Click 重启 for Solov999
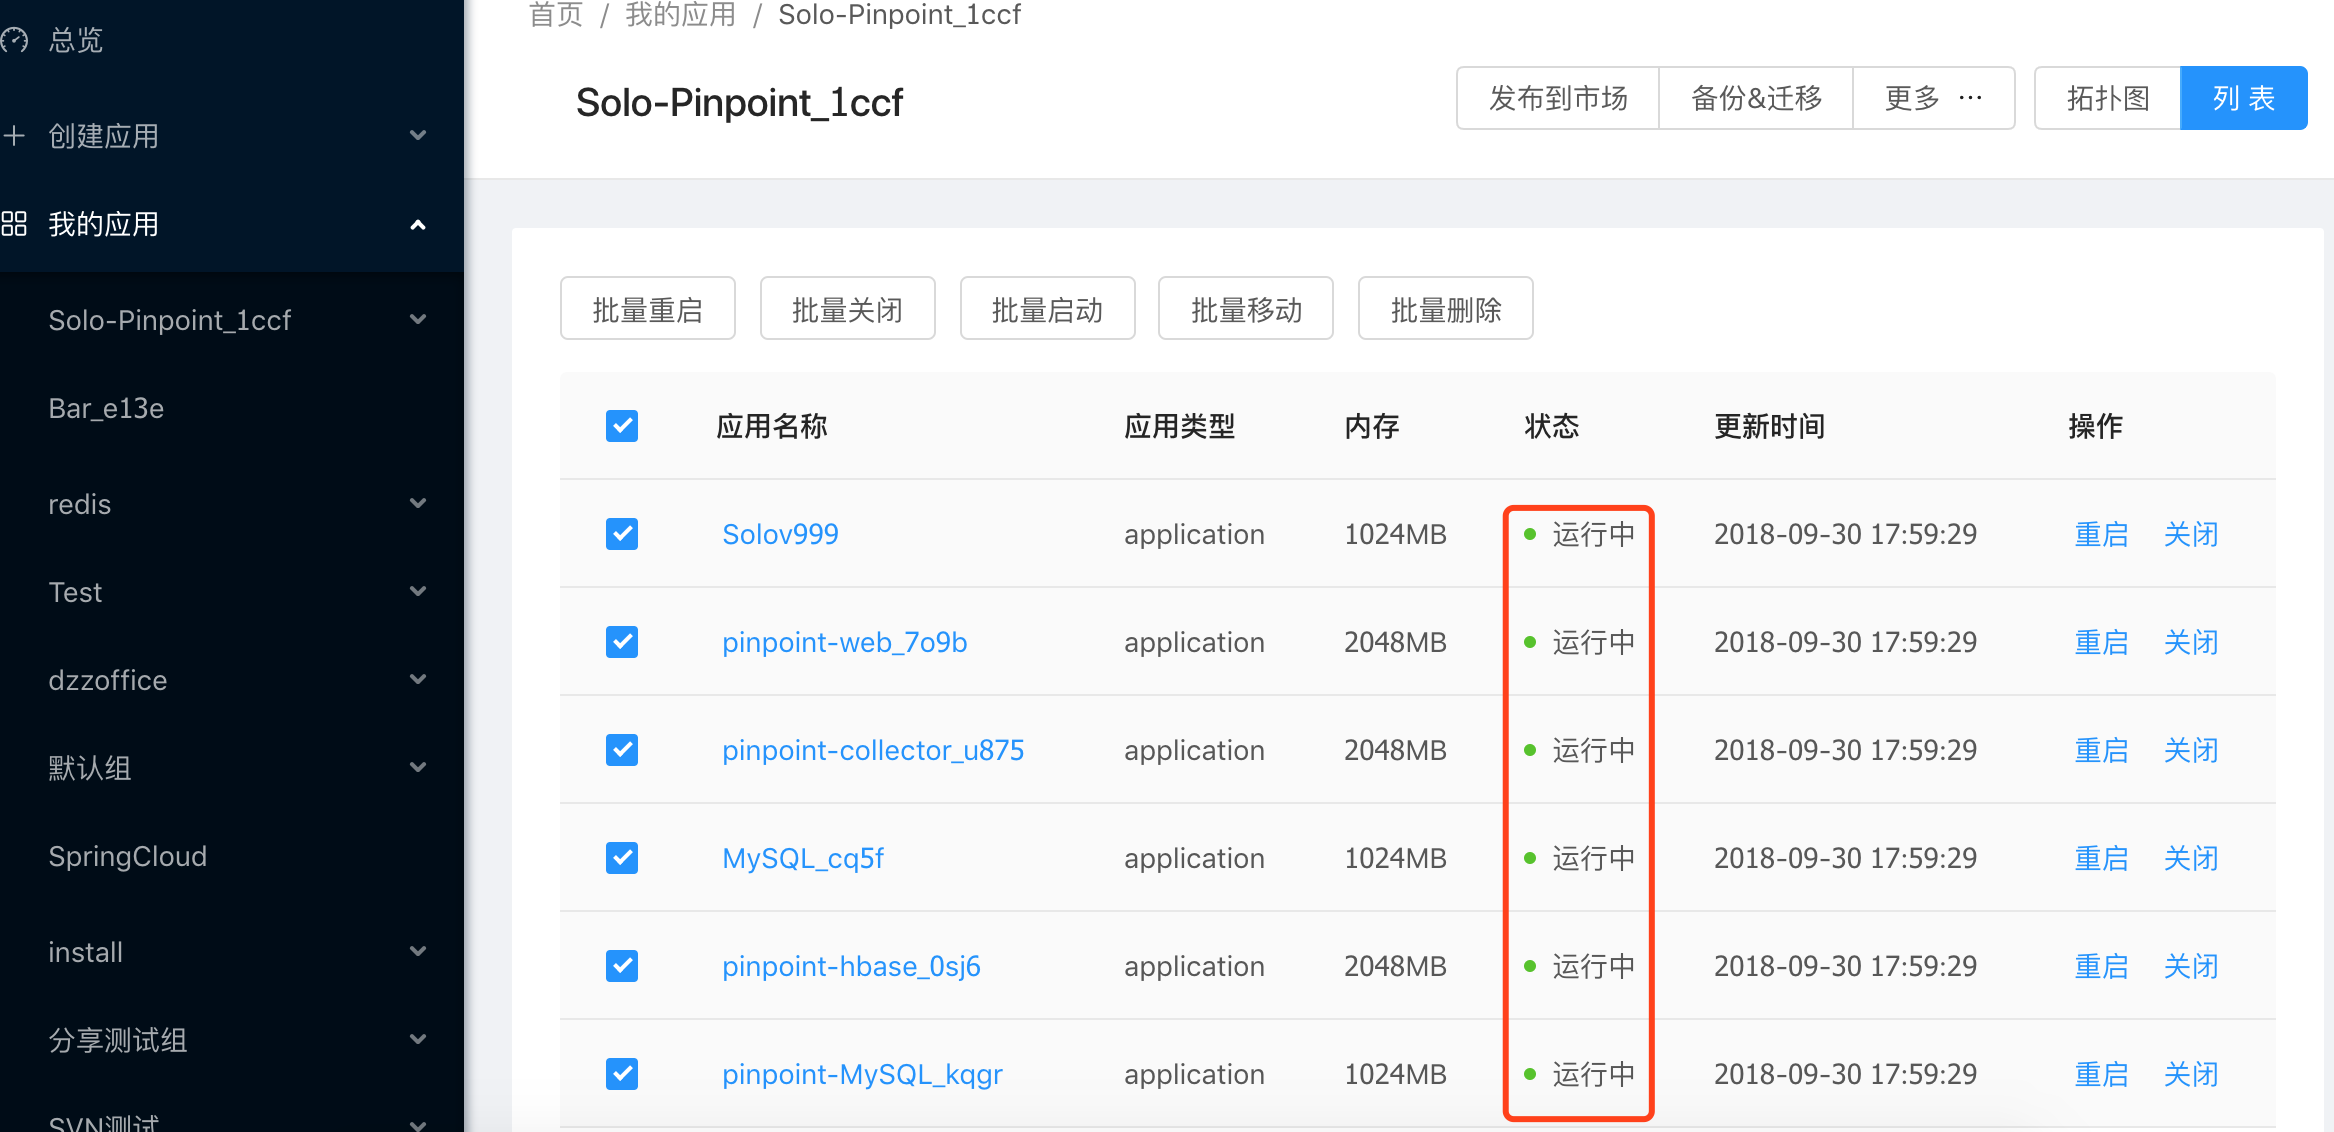 (x=2101, y=534)
